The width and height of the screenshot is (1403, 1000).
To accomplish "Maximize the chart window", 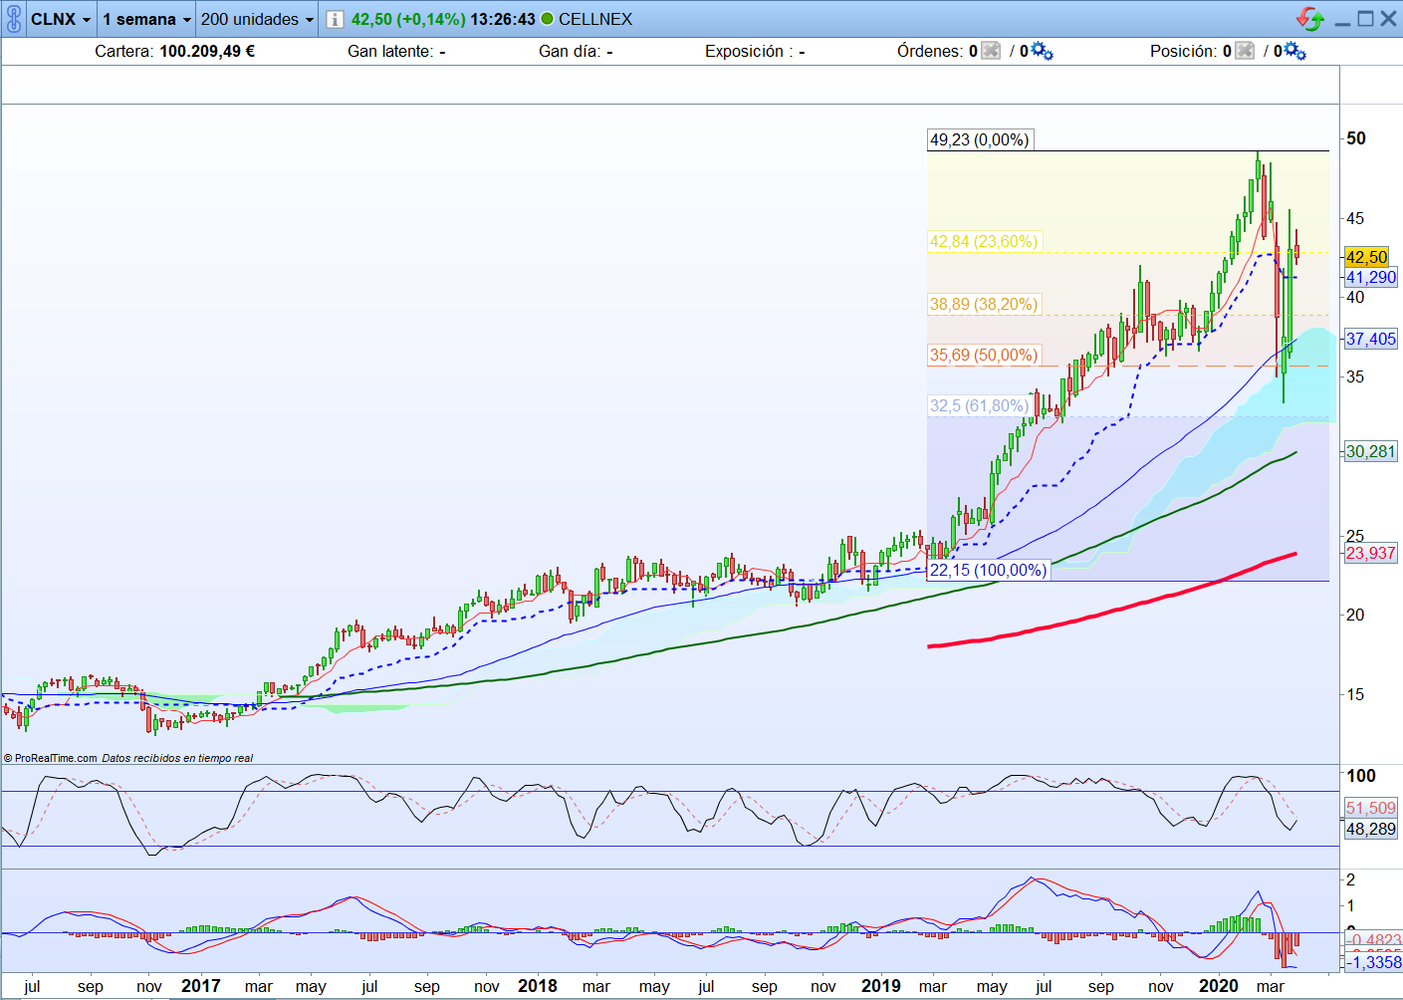I will pos(1366,19).
